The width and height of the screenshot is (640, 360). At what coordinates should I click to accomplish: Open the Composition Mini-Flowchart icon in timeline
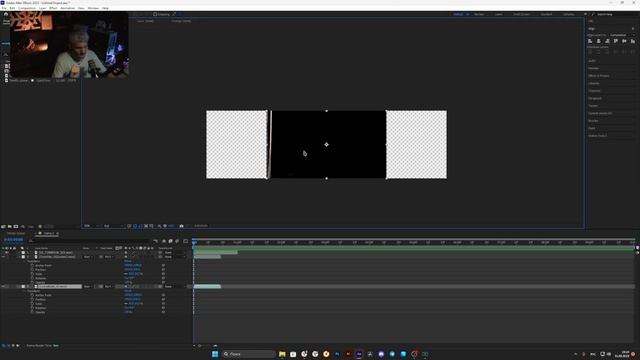coord(156,241)
